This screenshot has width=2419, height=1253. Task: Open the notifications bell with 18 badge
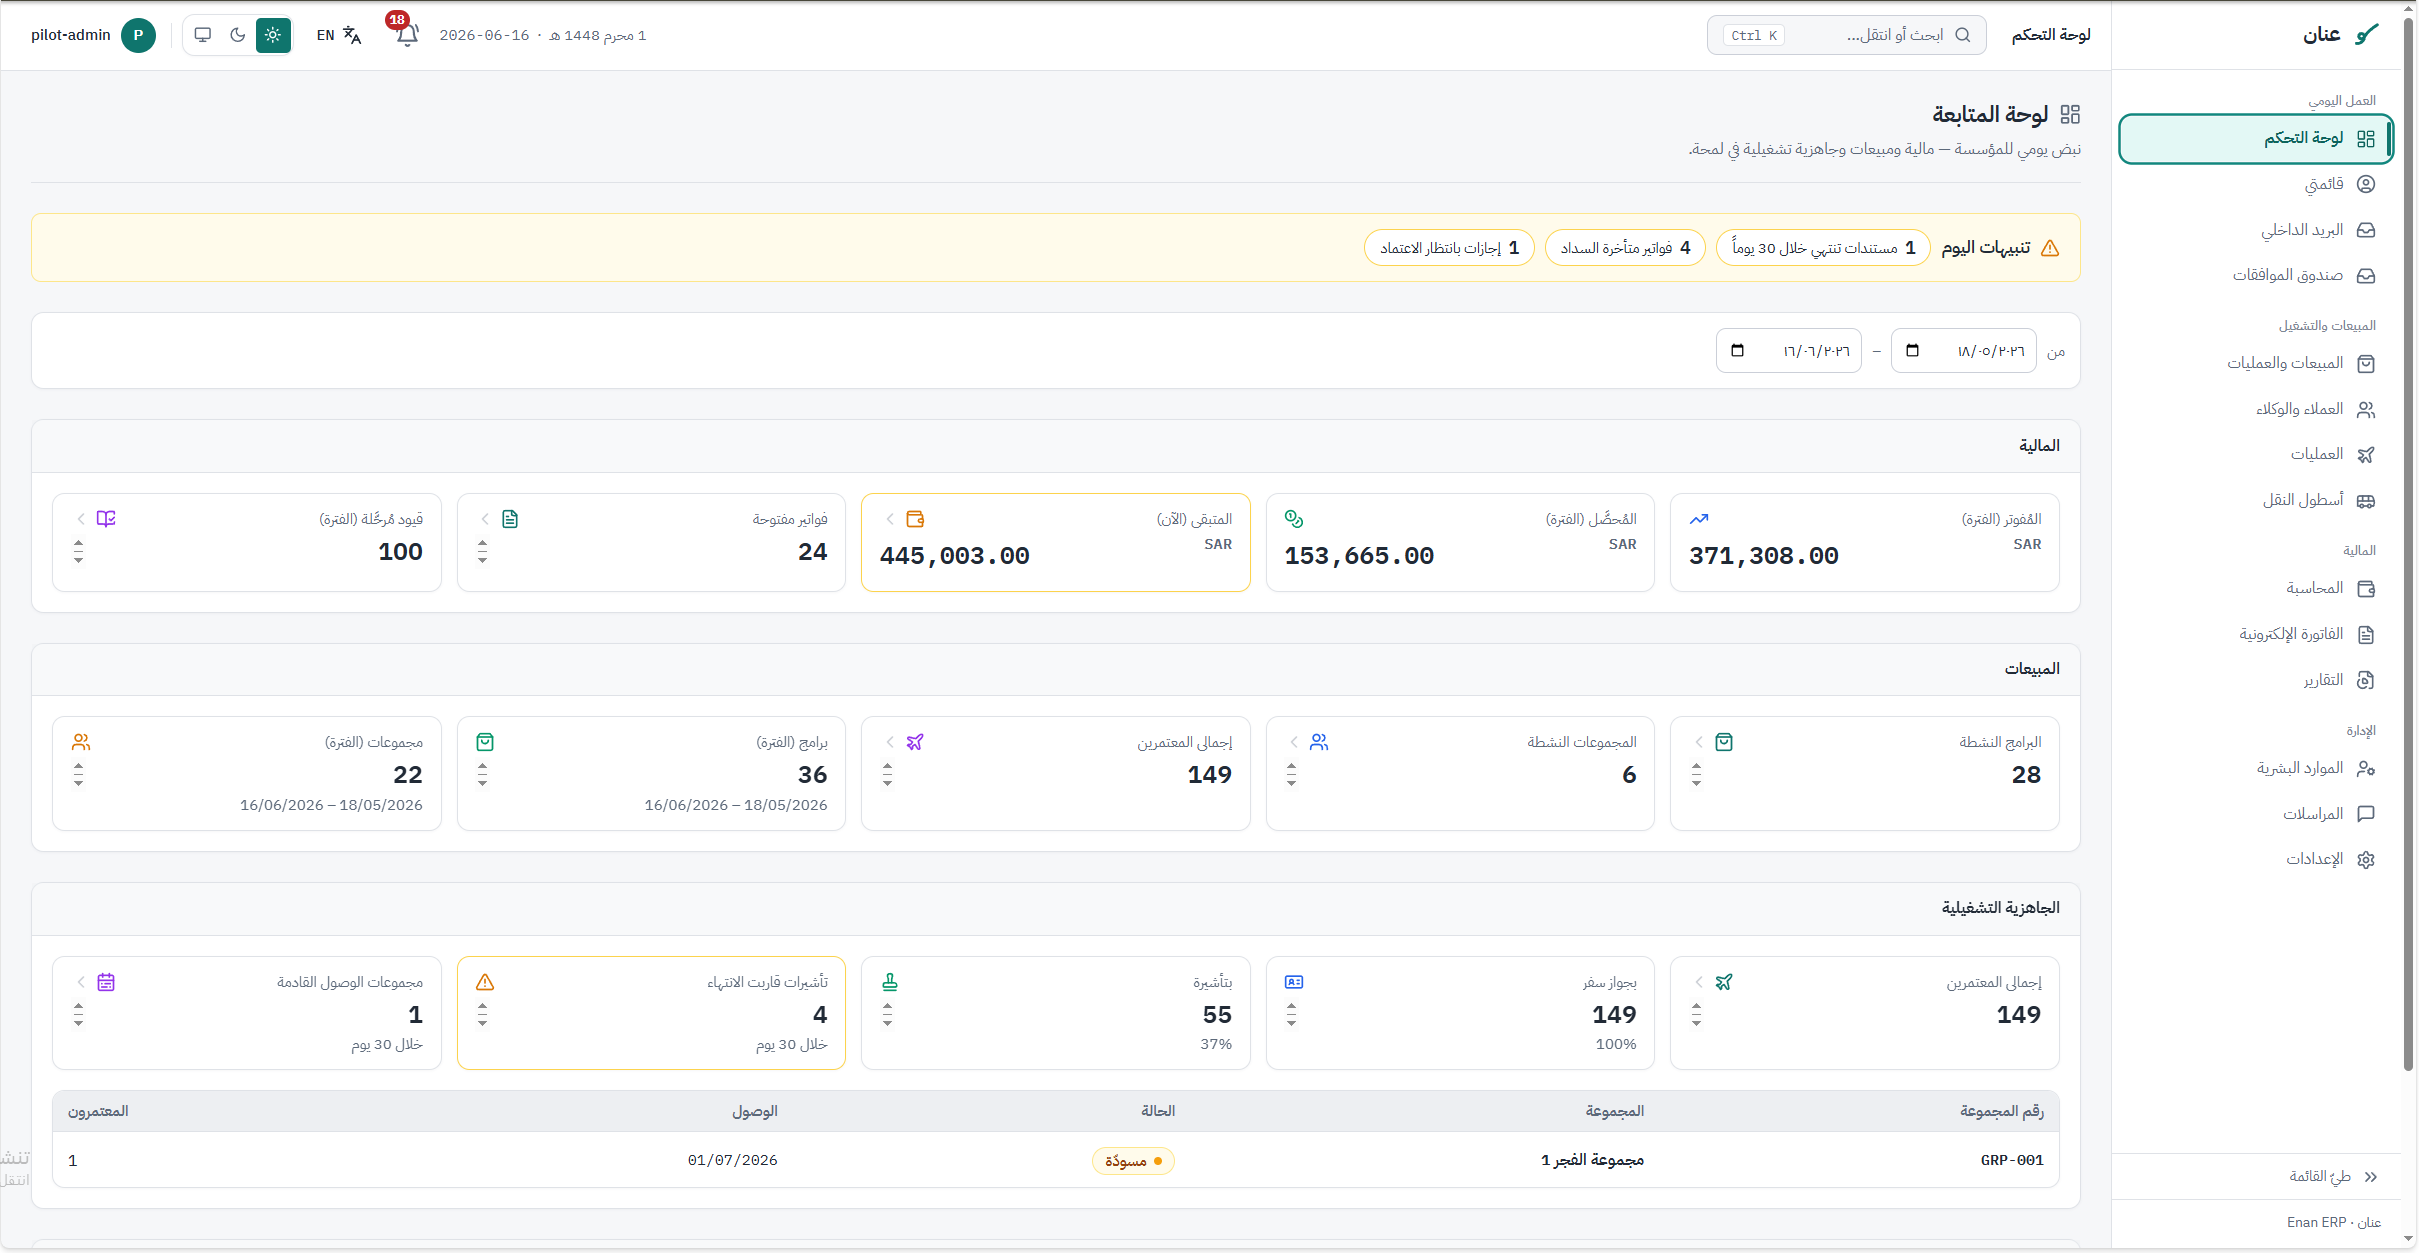[x=406, y=35]
